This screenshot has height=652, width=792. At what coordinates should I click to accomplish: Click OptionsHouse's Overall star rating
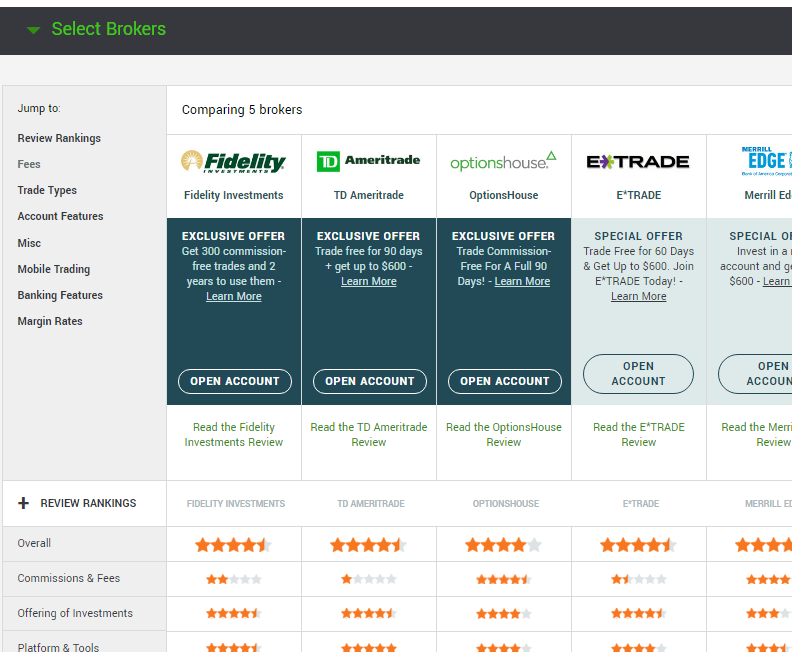(x=504, y=545)
